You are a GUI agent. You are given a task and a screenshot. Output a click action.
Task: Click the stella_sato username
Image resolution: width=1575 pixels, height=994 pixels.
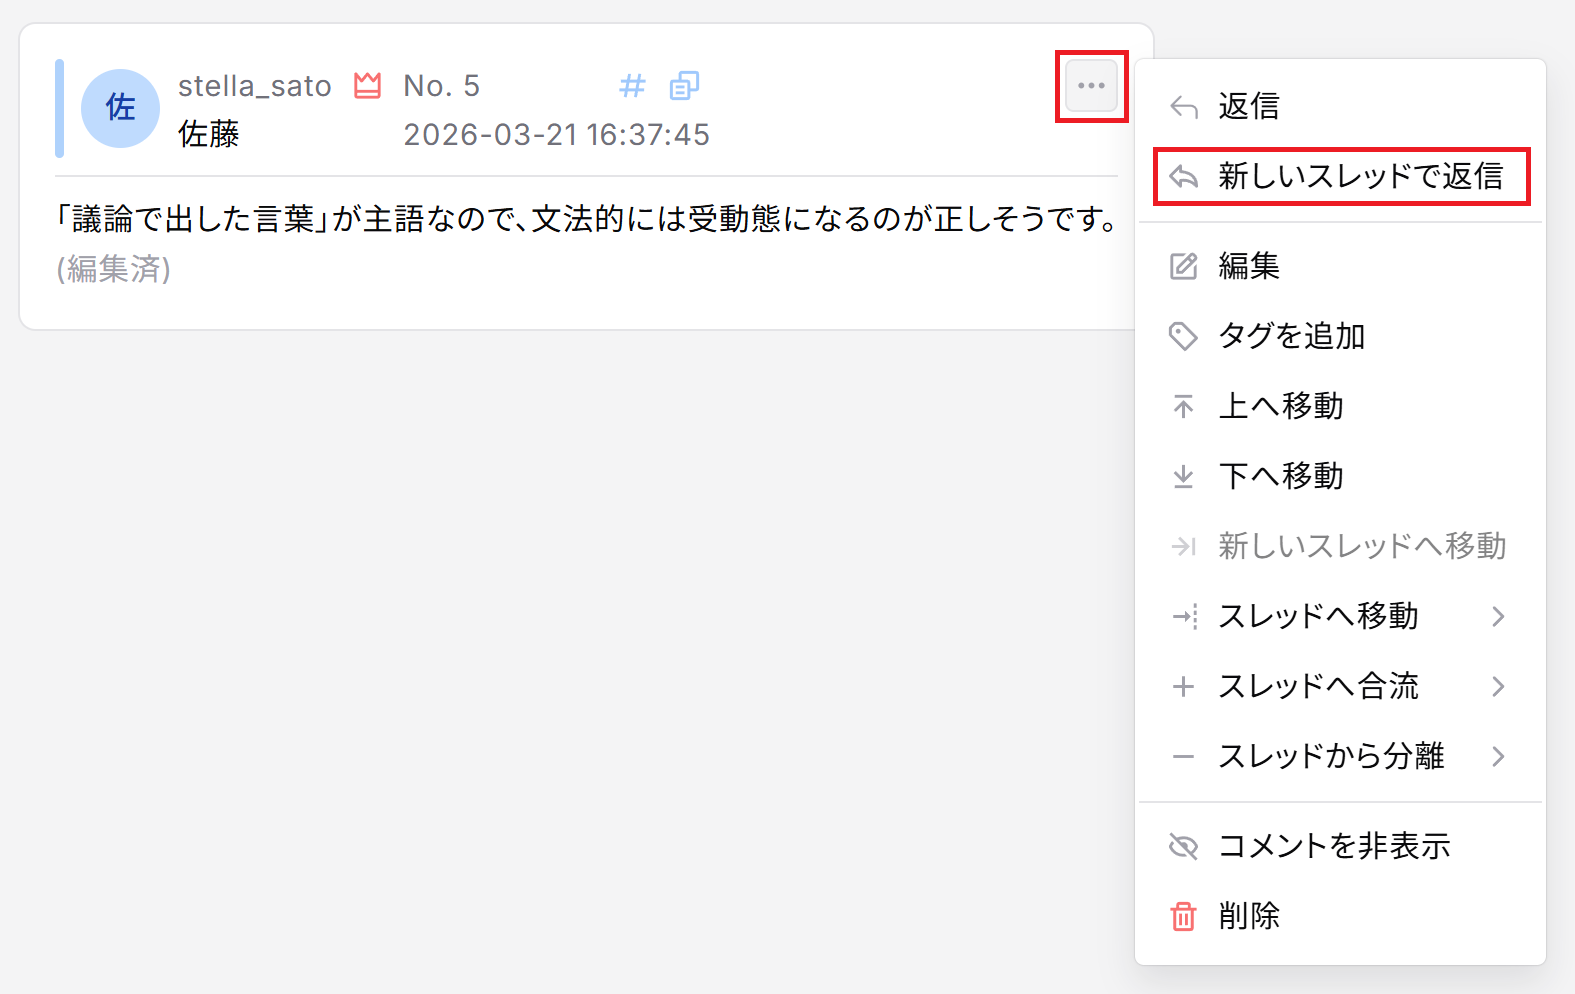[254, 86]
